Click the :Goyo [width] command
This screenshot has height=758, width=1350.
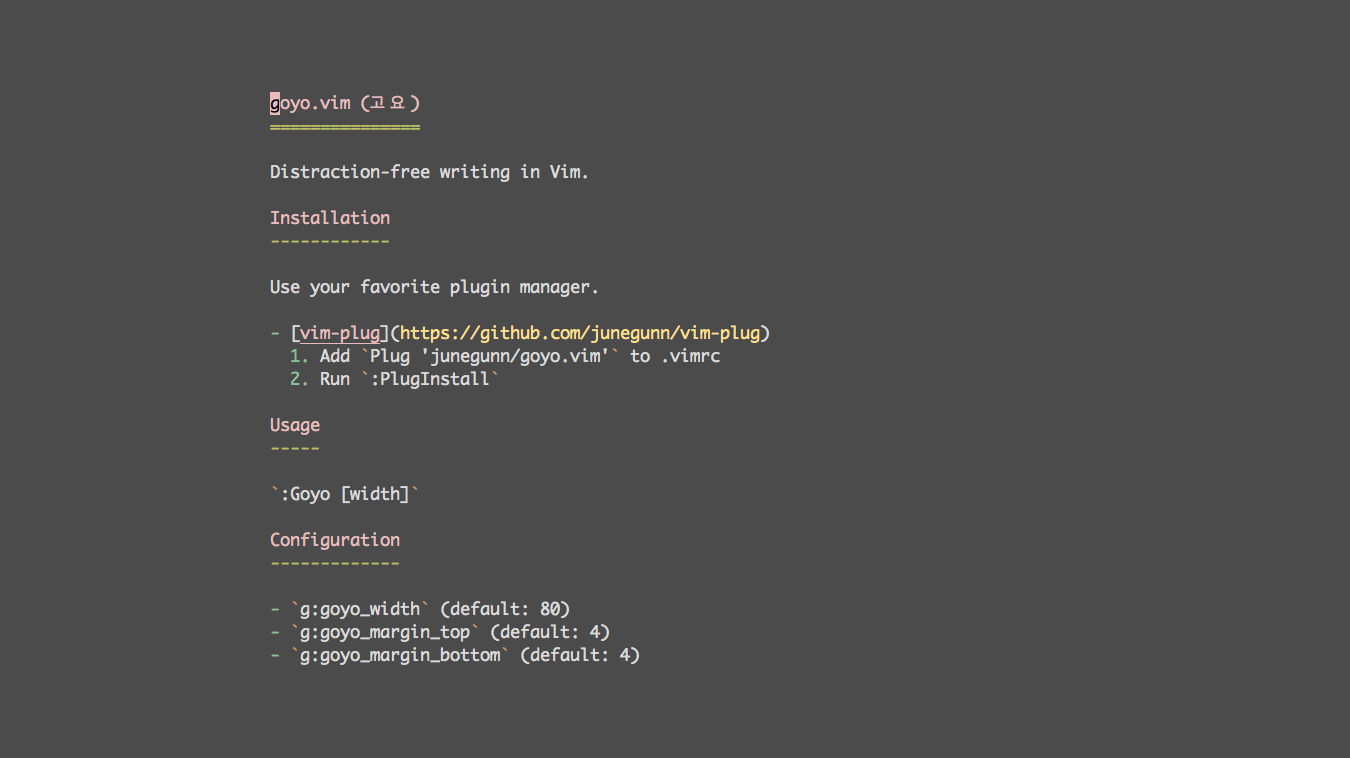tap(345, 494)
